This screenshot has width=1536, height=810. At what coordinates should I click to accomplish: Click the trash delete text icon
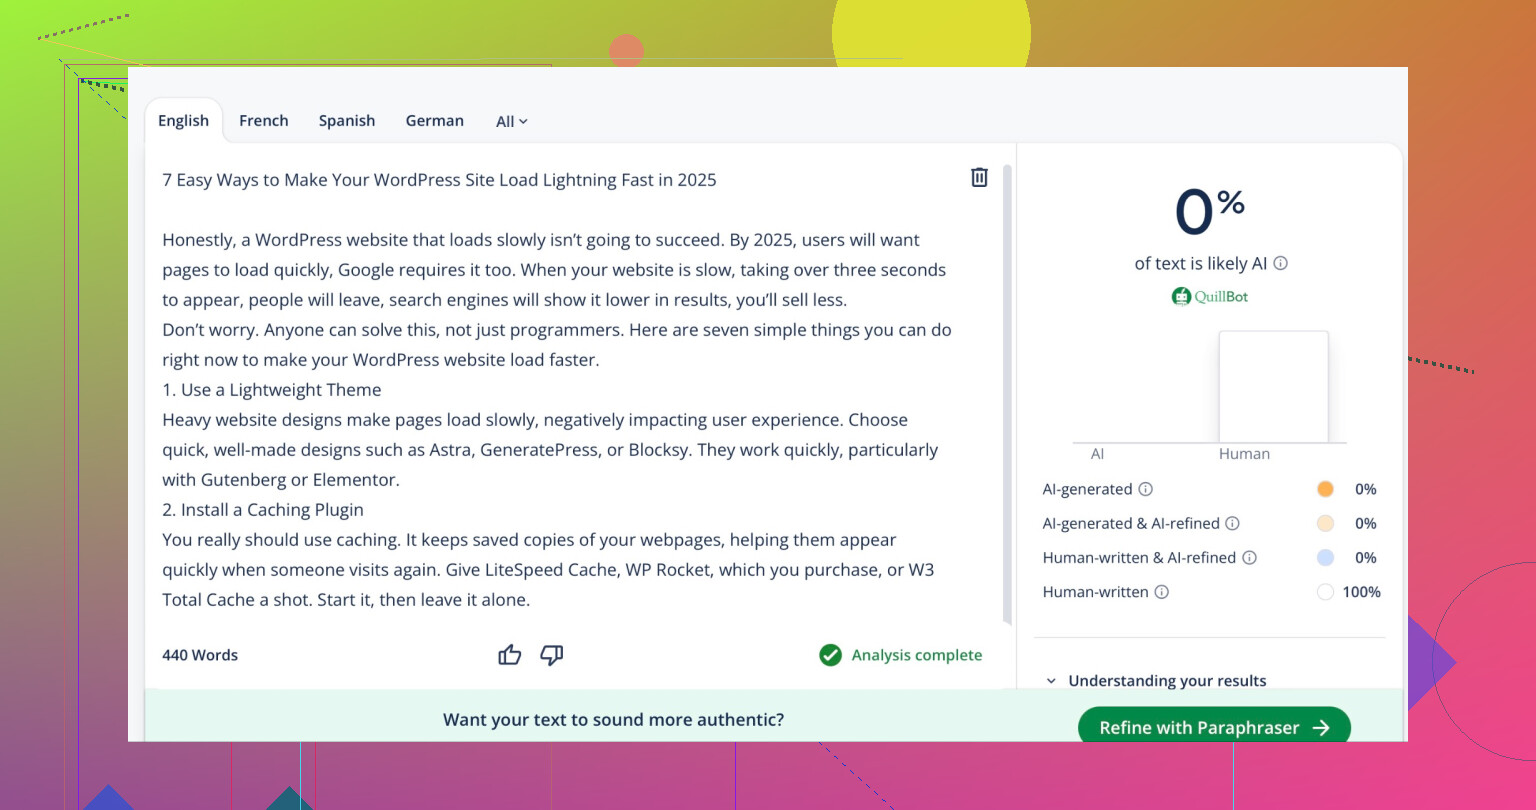979,177
